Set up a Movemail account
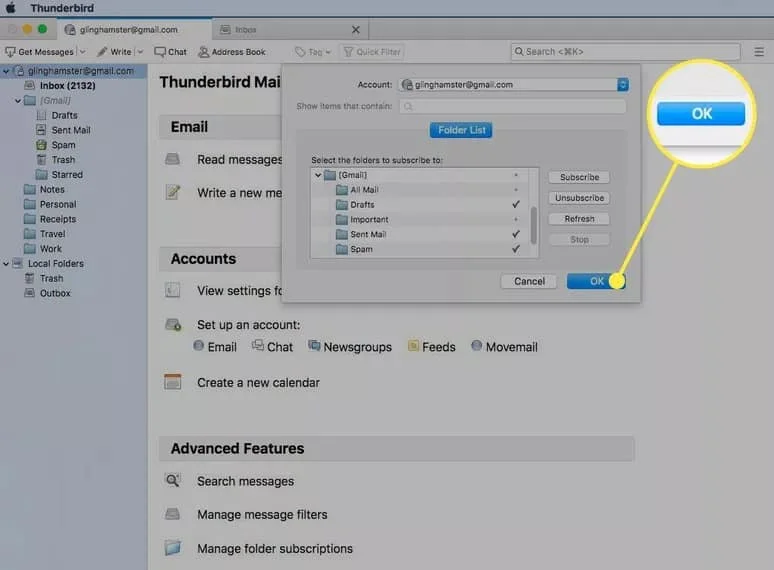Screen dimensions: 774x570 (x=504, y=347)
